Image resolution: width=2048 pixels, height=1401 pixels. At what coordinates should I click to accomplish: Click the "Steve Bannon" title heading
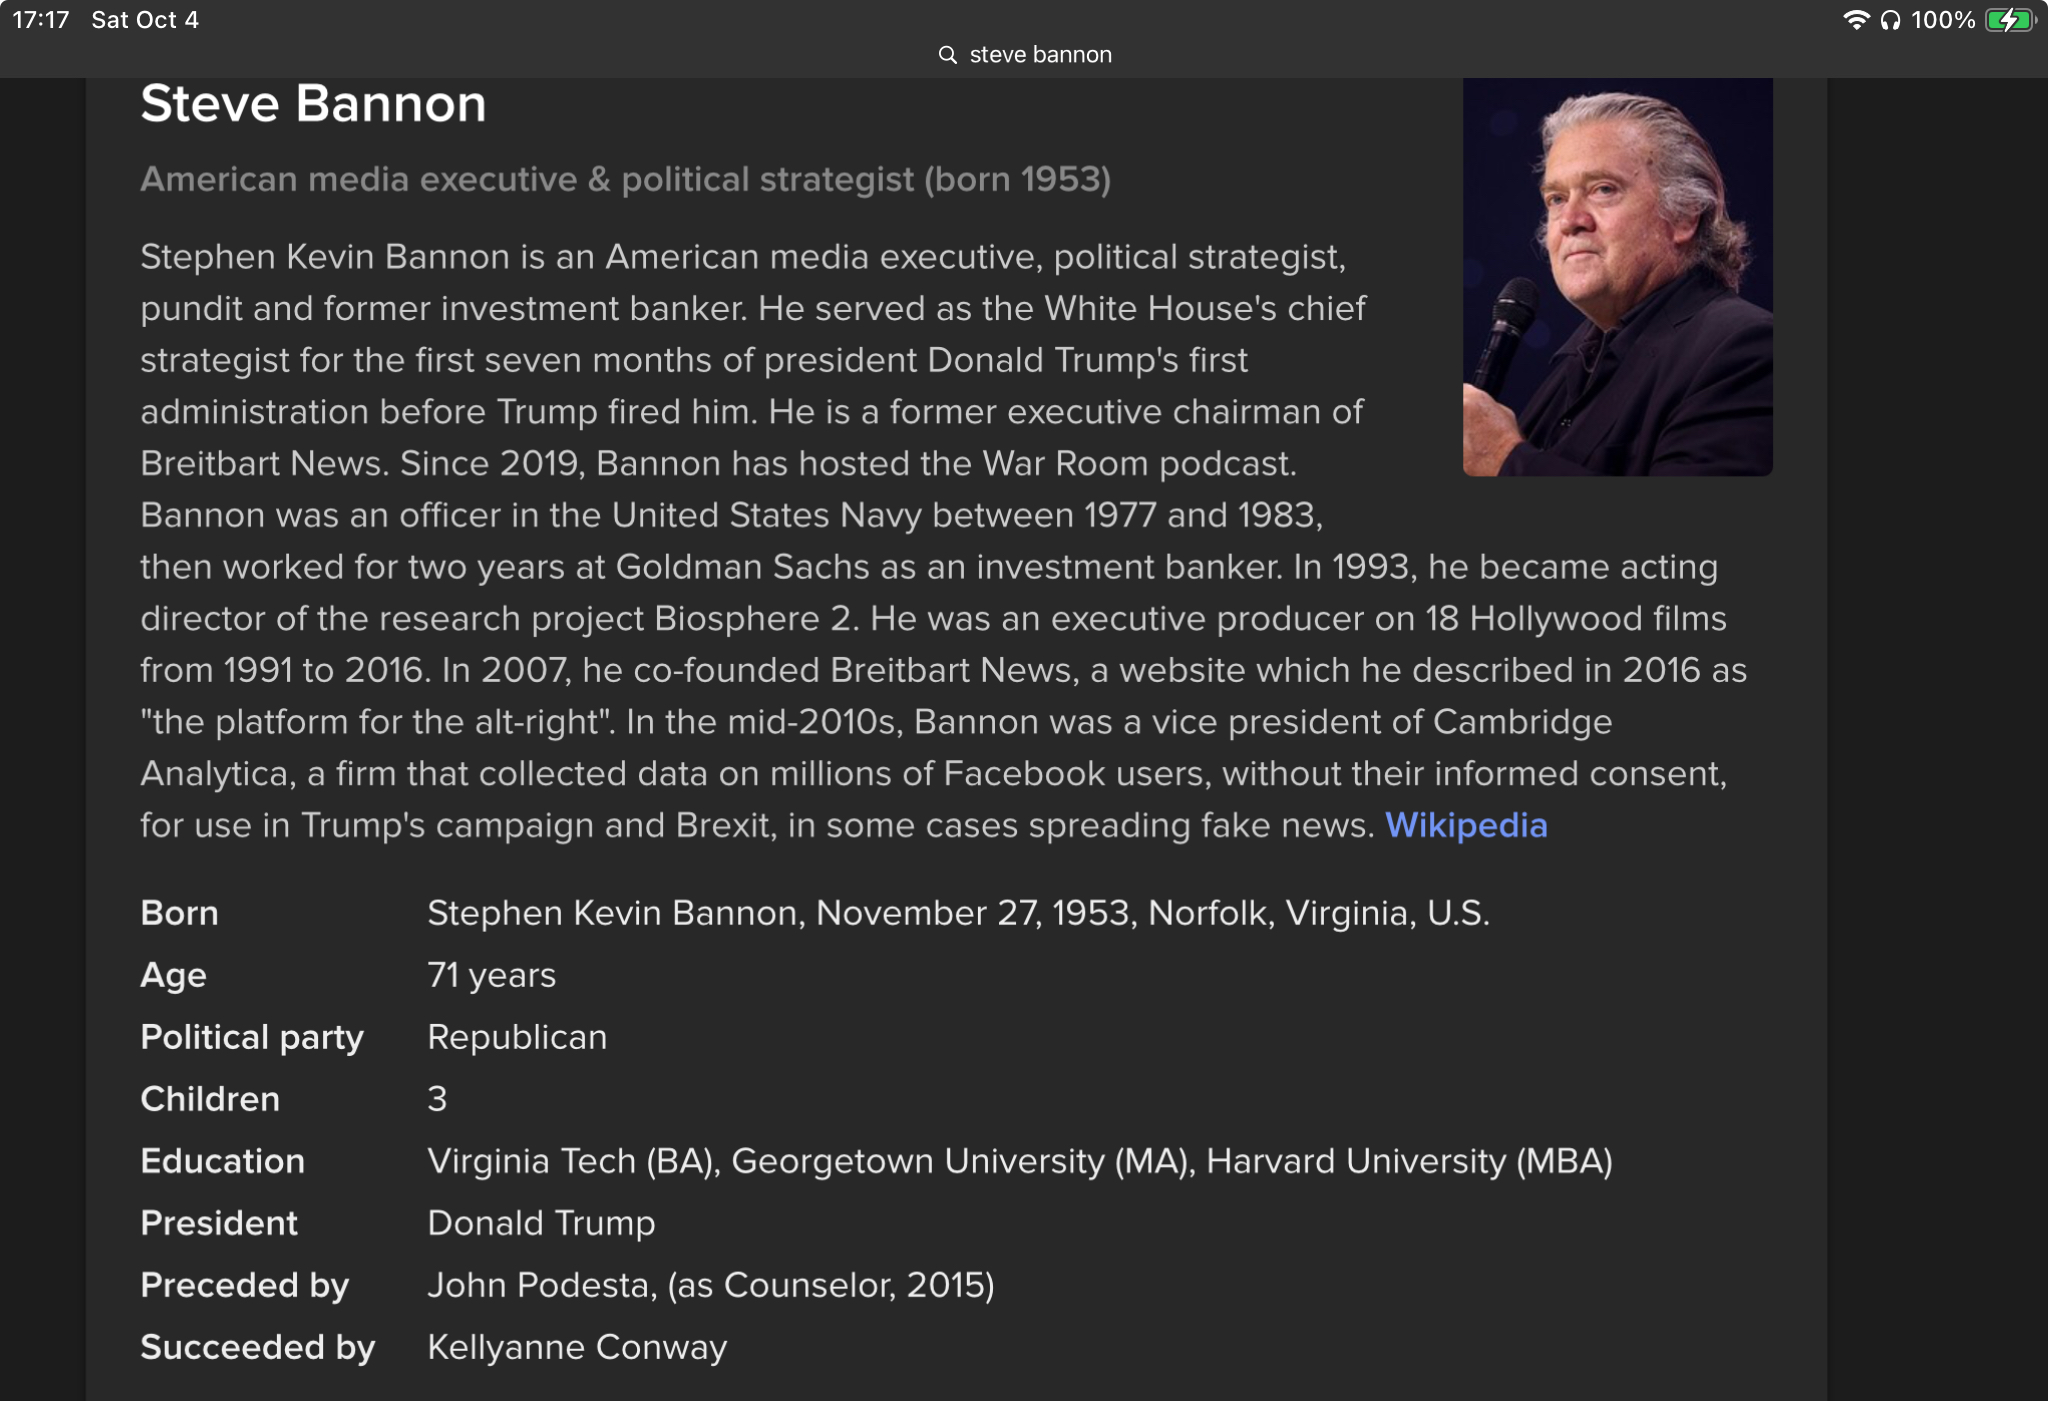[313, 104]
